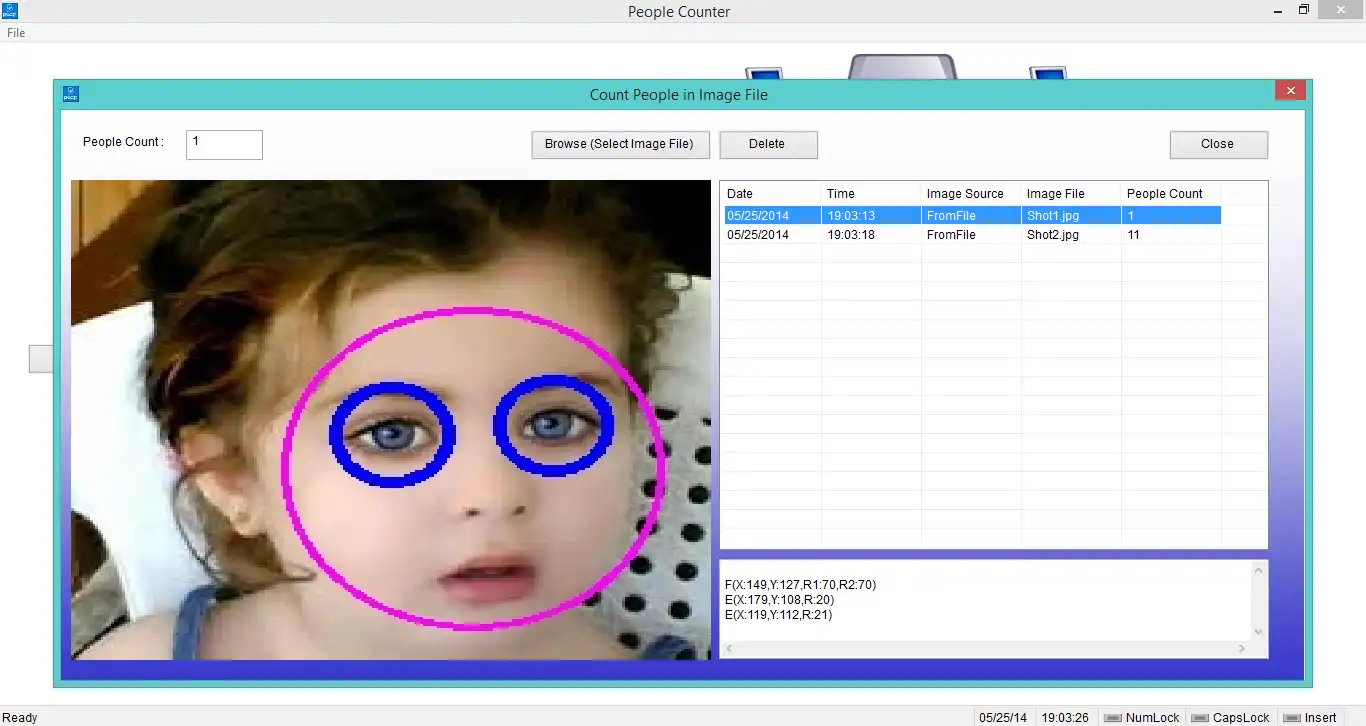This screenshot has height=726, width=1366.
Task: Select the Shot1.jpg row
Action: 971,216
